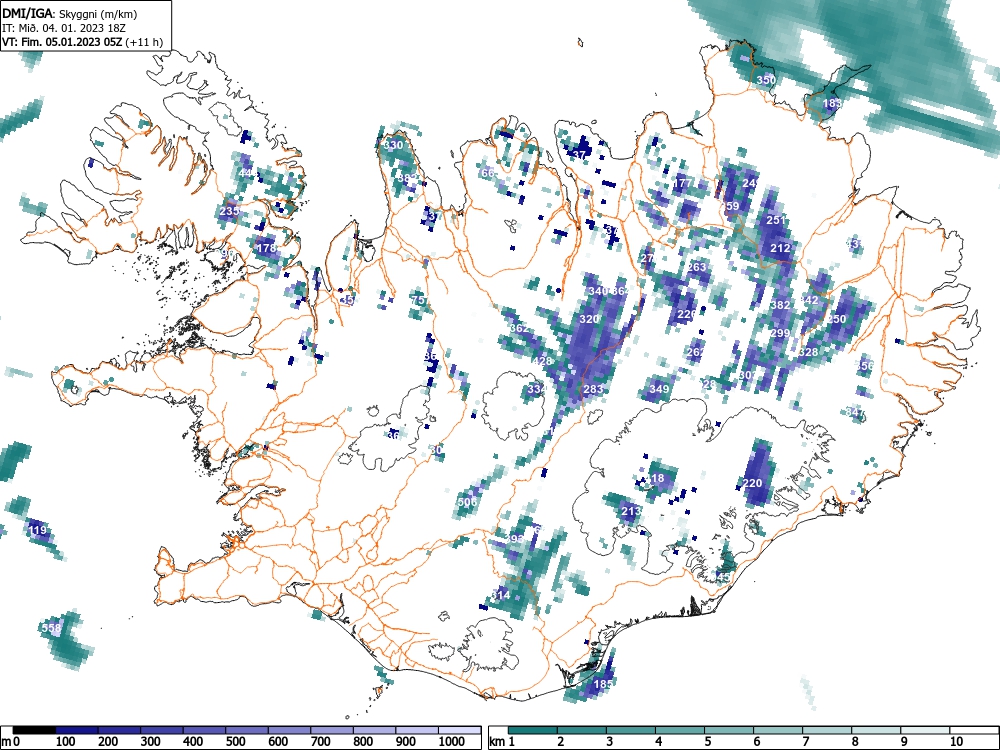The image size is (1000, 750).
Task: Click the map label 347
Action: coord(855,413)
